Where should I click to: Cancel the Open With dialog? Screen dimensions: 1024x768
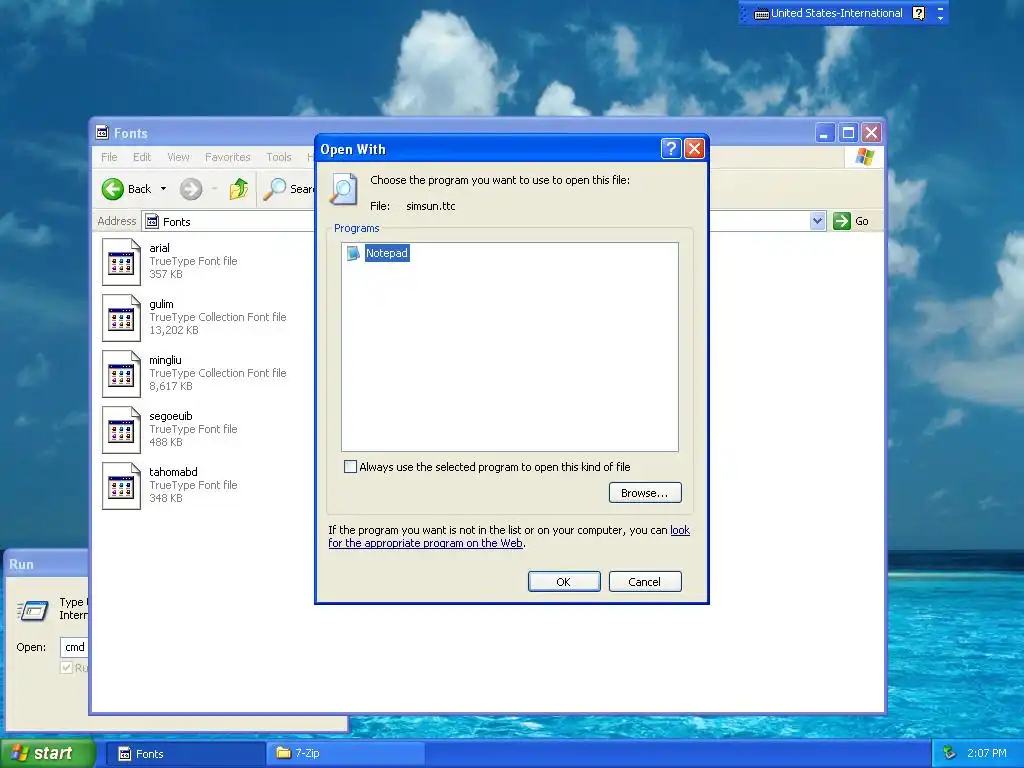[645, 582]
